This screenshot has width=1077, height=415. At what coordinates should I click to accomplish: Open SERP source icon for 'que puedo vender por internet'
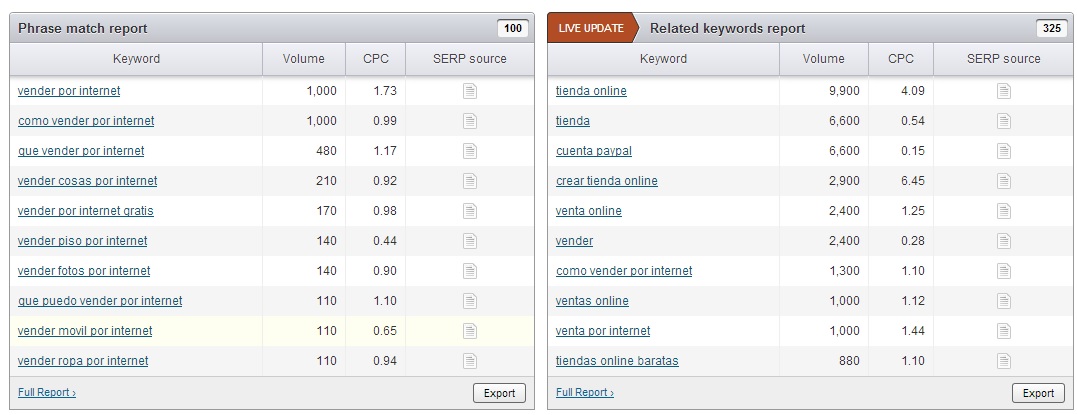coord(470,300)
